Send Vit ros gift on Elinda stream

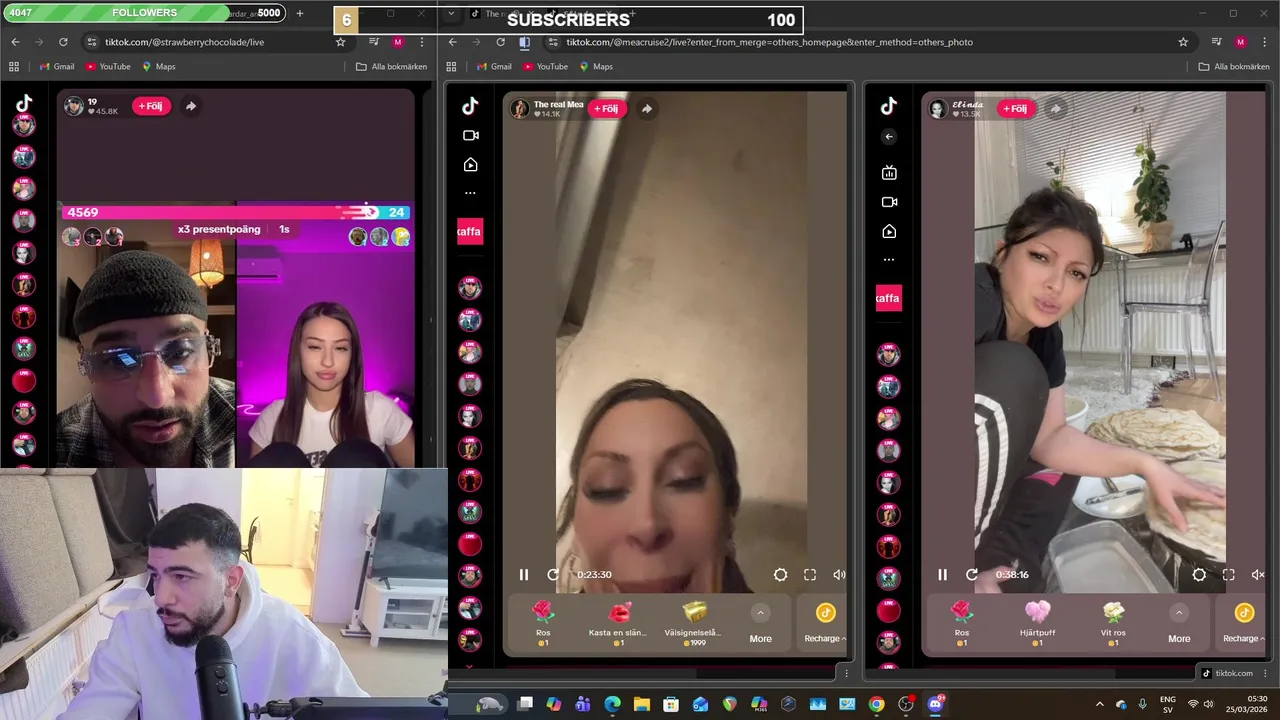point(1113,622)
